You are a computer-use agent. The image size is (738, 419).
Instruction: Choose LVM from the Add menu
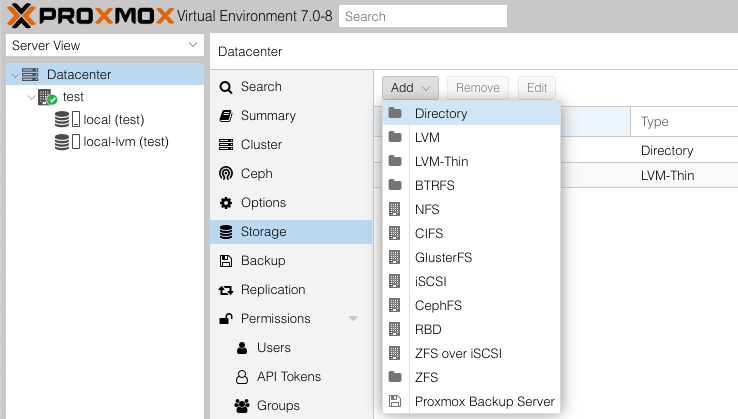[x=472, y=137]
